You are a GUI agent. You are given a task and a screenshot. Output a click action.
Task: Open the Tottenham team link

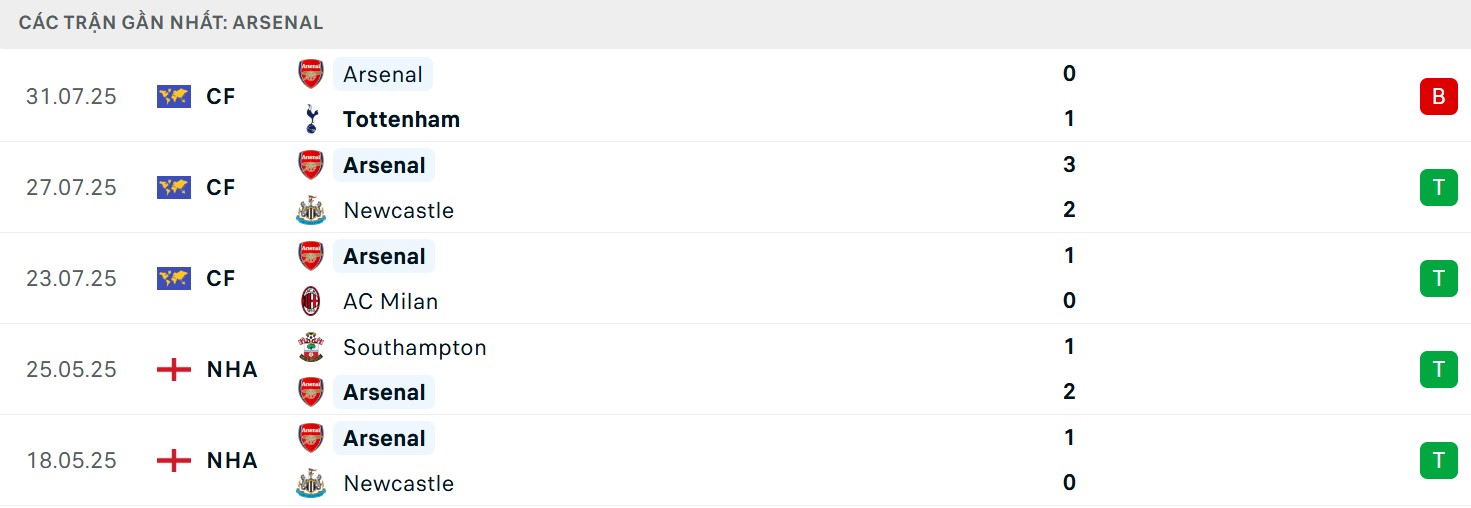click(401, 119)
